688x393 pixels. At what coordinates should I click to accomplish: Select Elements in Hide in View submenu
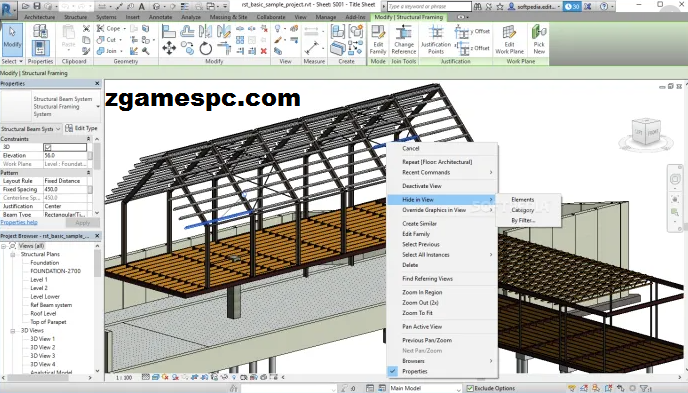coord(523,200)
